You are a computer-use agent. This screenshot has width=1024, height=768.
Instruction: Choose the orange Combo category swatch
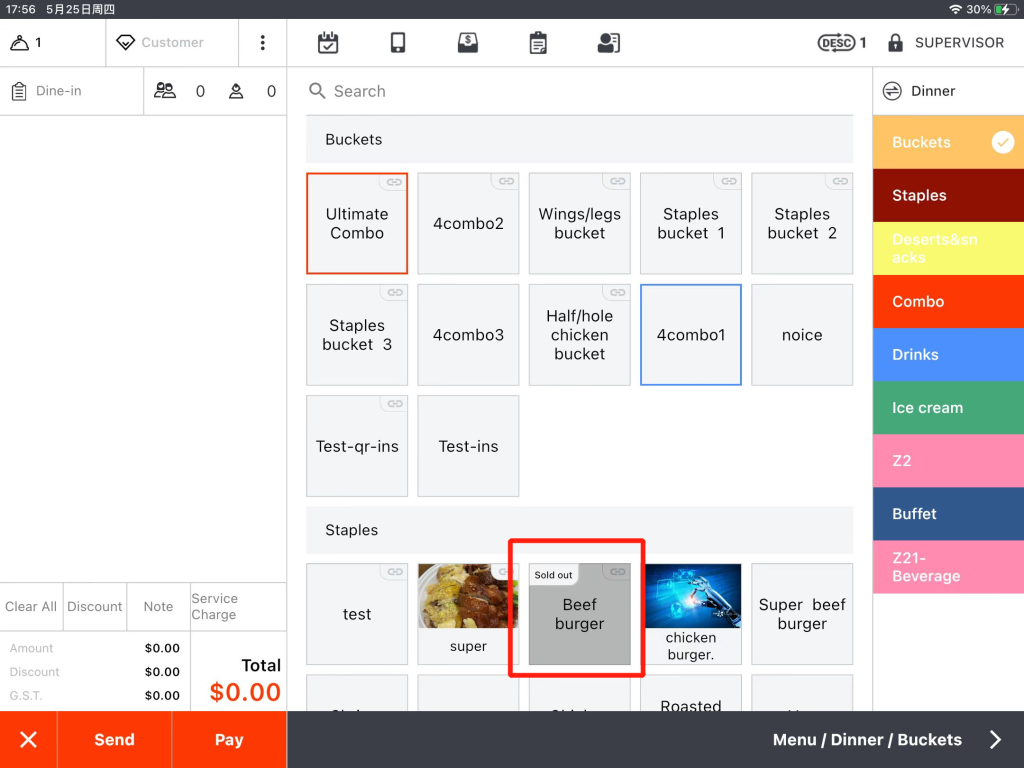tap(948, 301)
